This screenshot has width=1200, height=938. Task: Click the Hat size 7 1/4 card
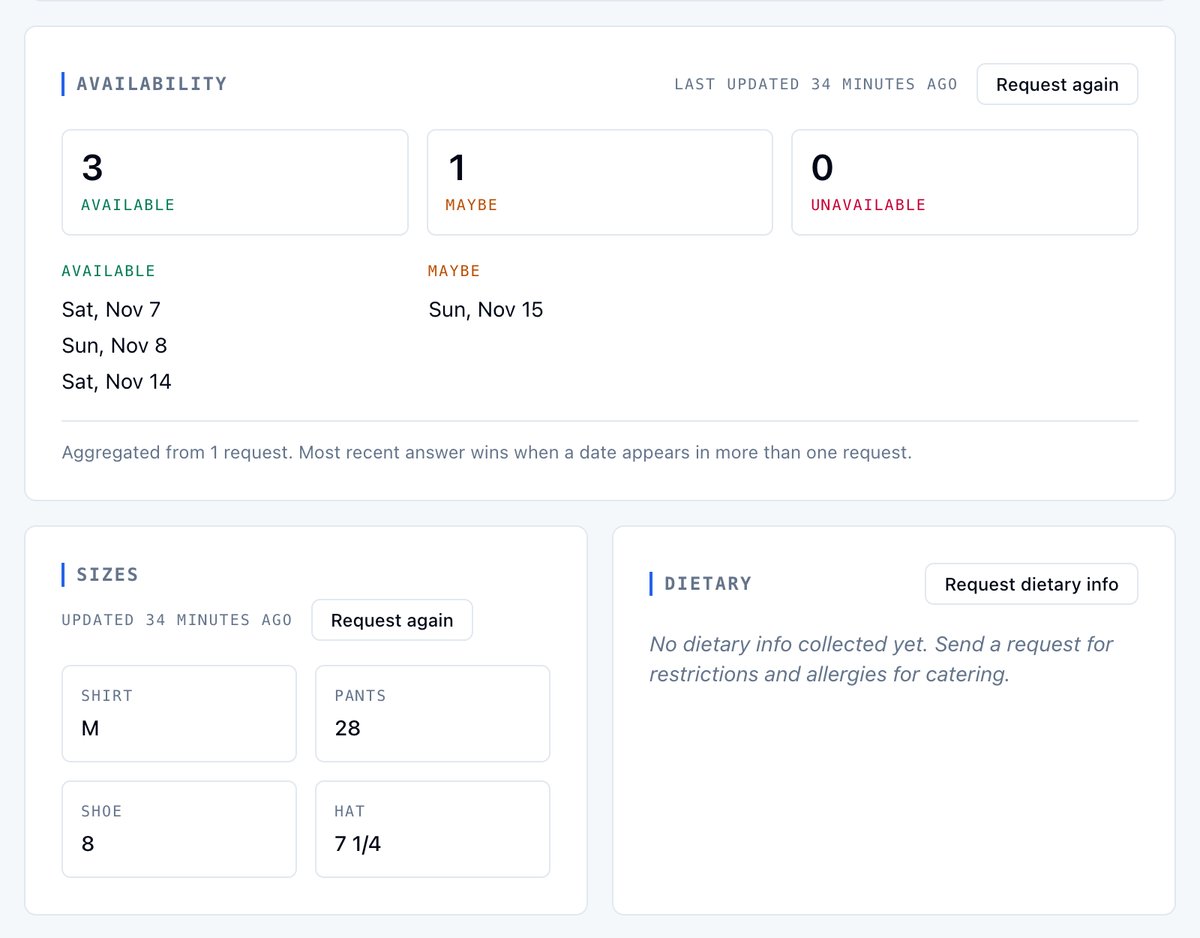[433, 829]
